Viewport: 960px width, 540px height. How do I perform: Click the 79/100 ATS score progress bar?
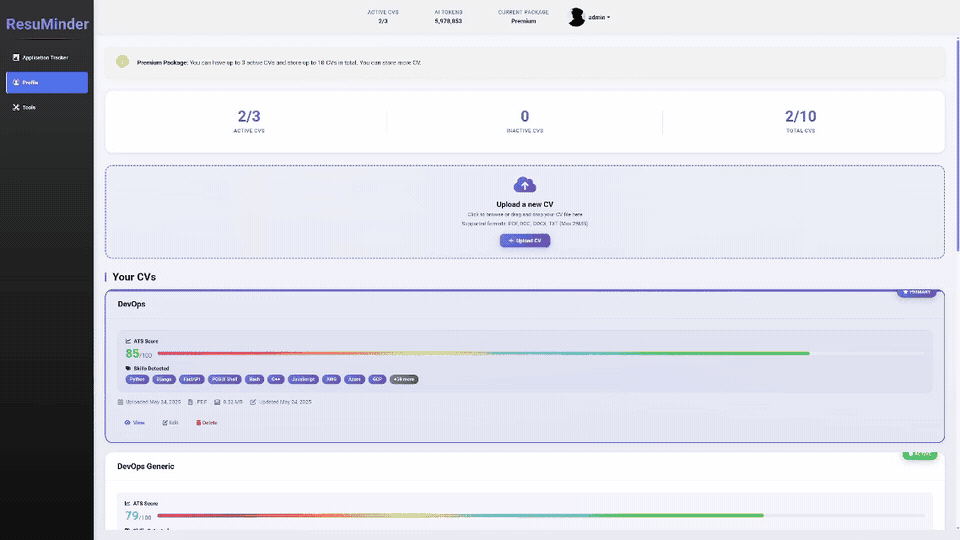[540, 516]
